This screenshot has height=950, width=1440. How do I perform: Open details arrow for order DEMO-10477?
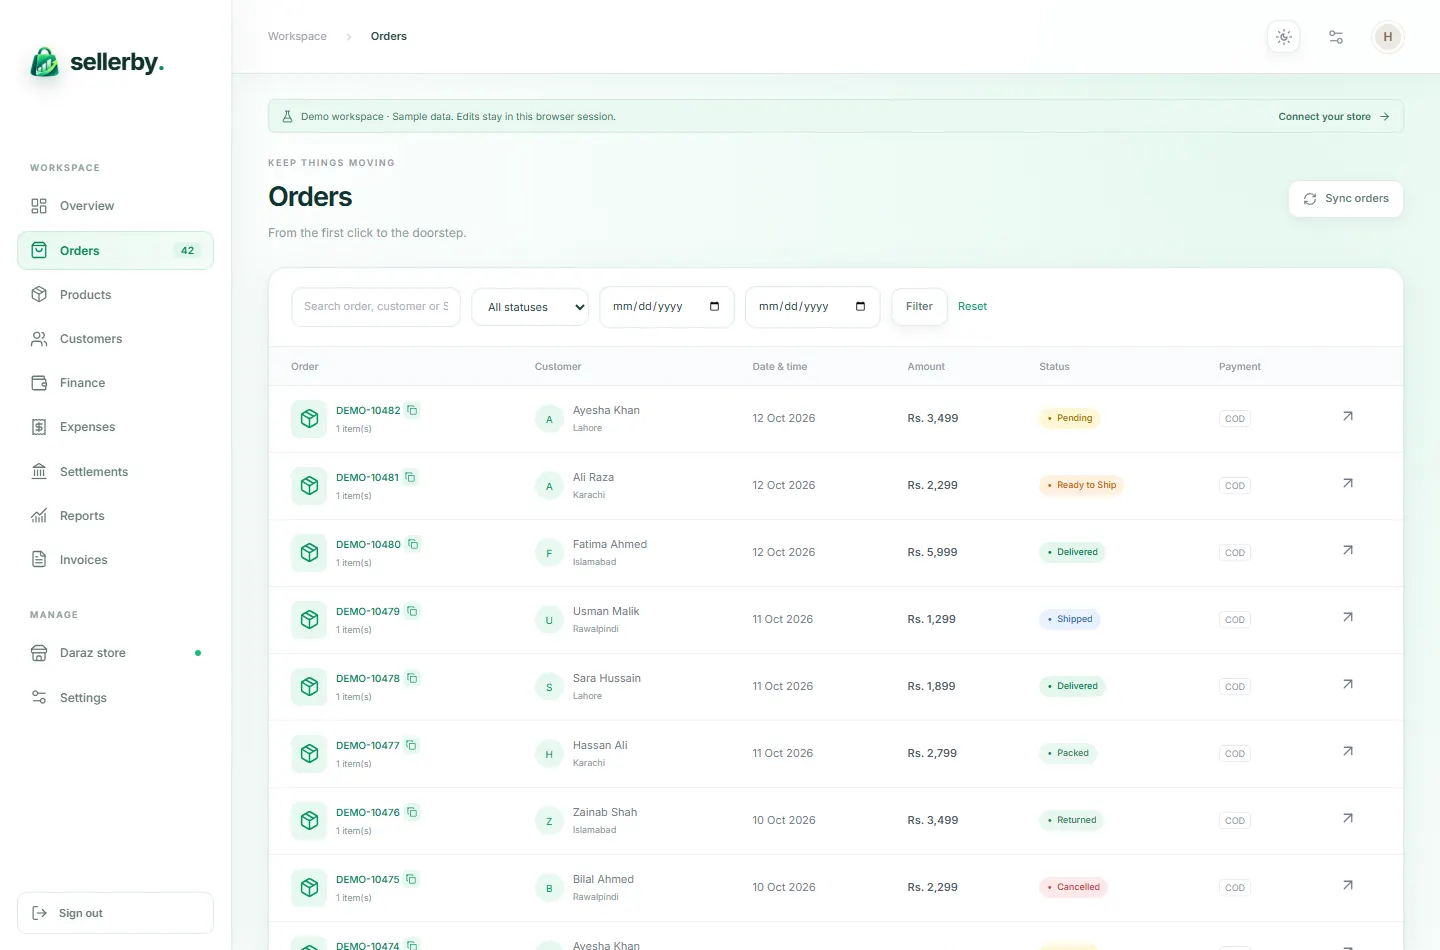1348,751
